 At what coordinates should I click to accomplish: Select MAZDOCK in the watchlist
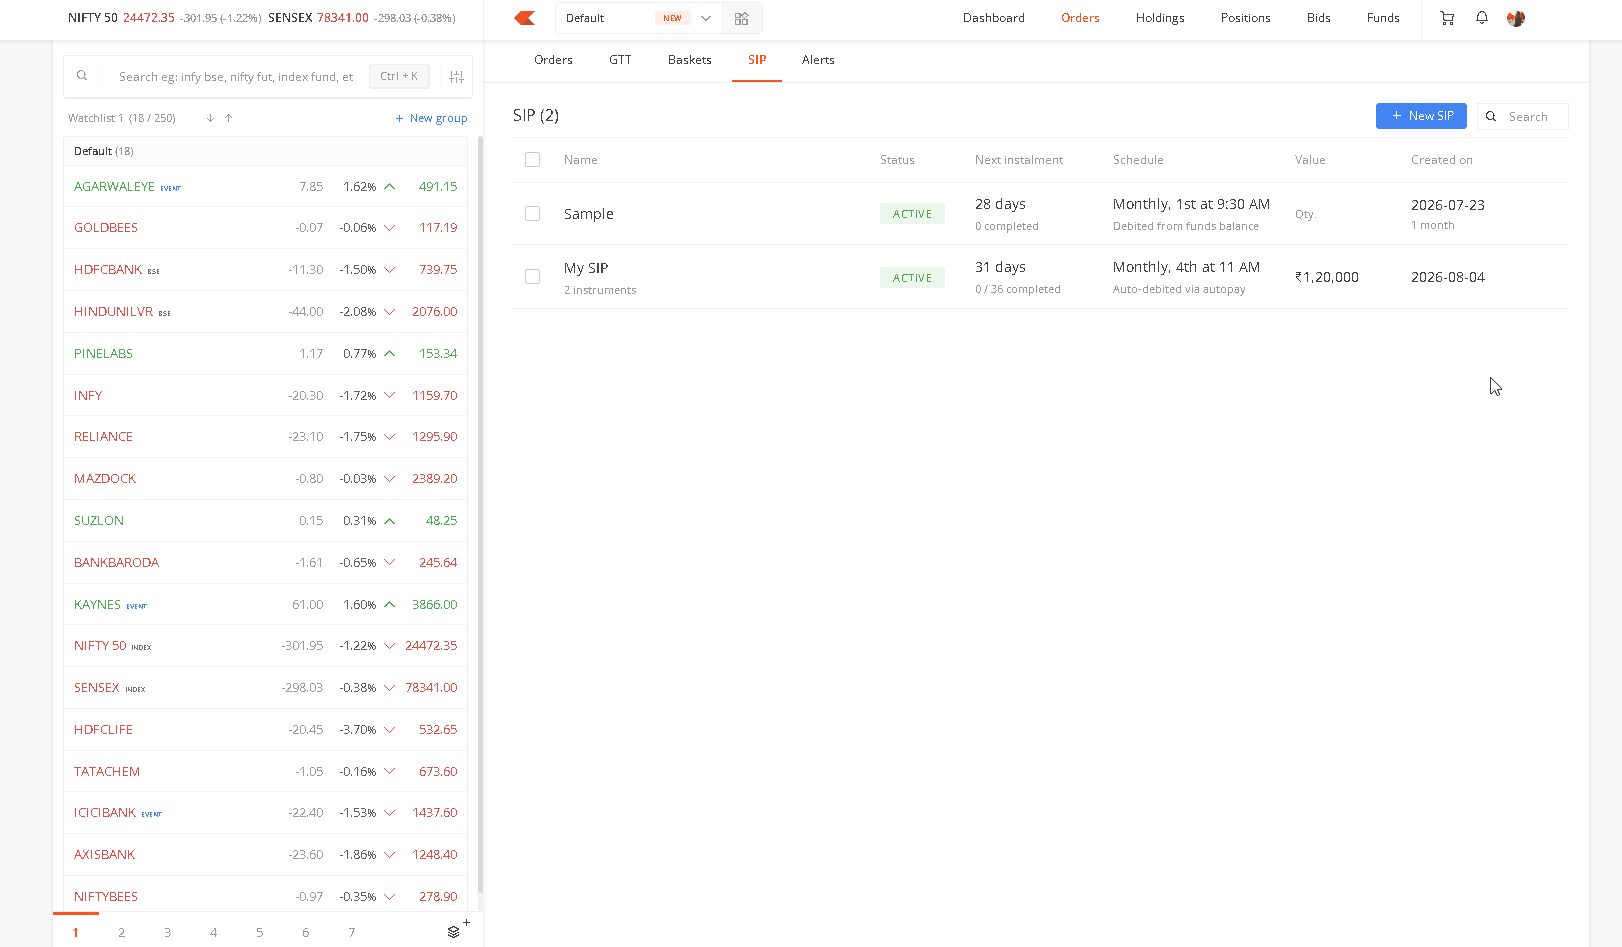pyautogui.click(x=265, y=479)
